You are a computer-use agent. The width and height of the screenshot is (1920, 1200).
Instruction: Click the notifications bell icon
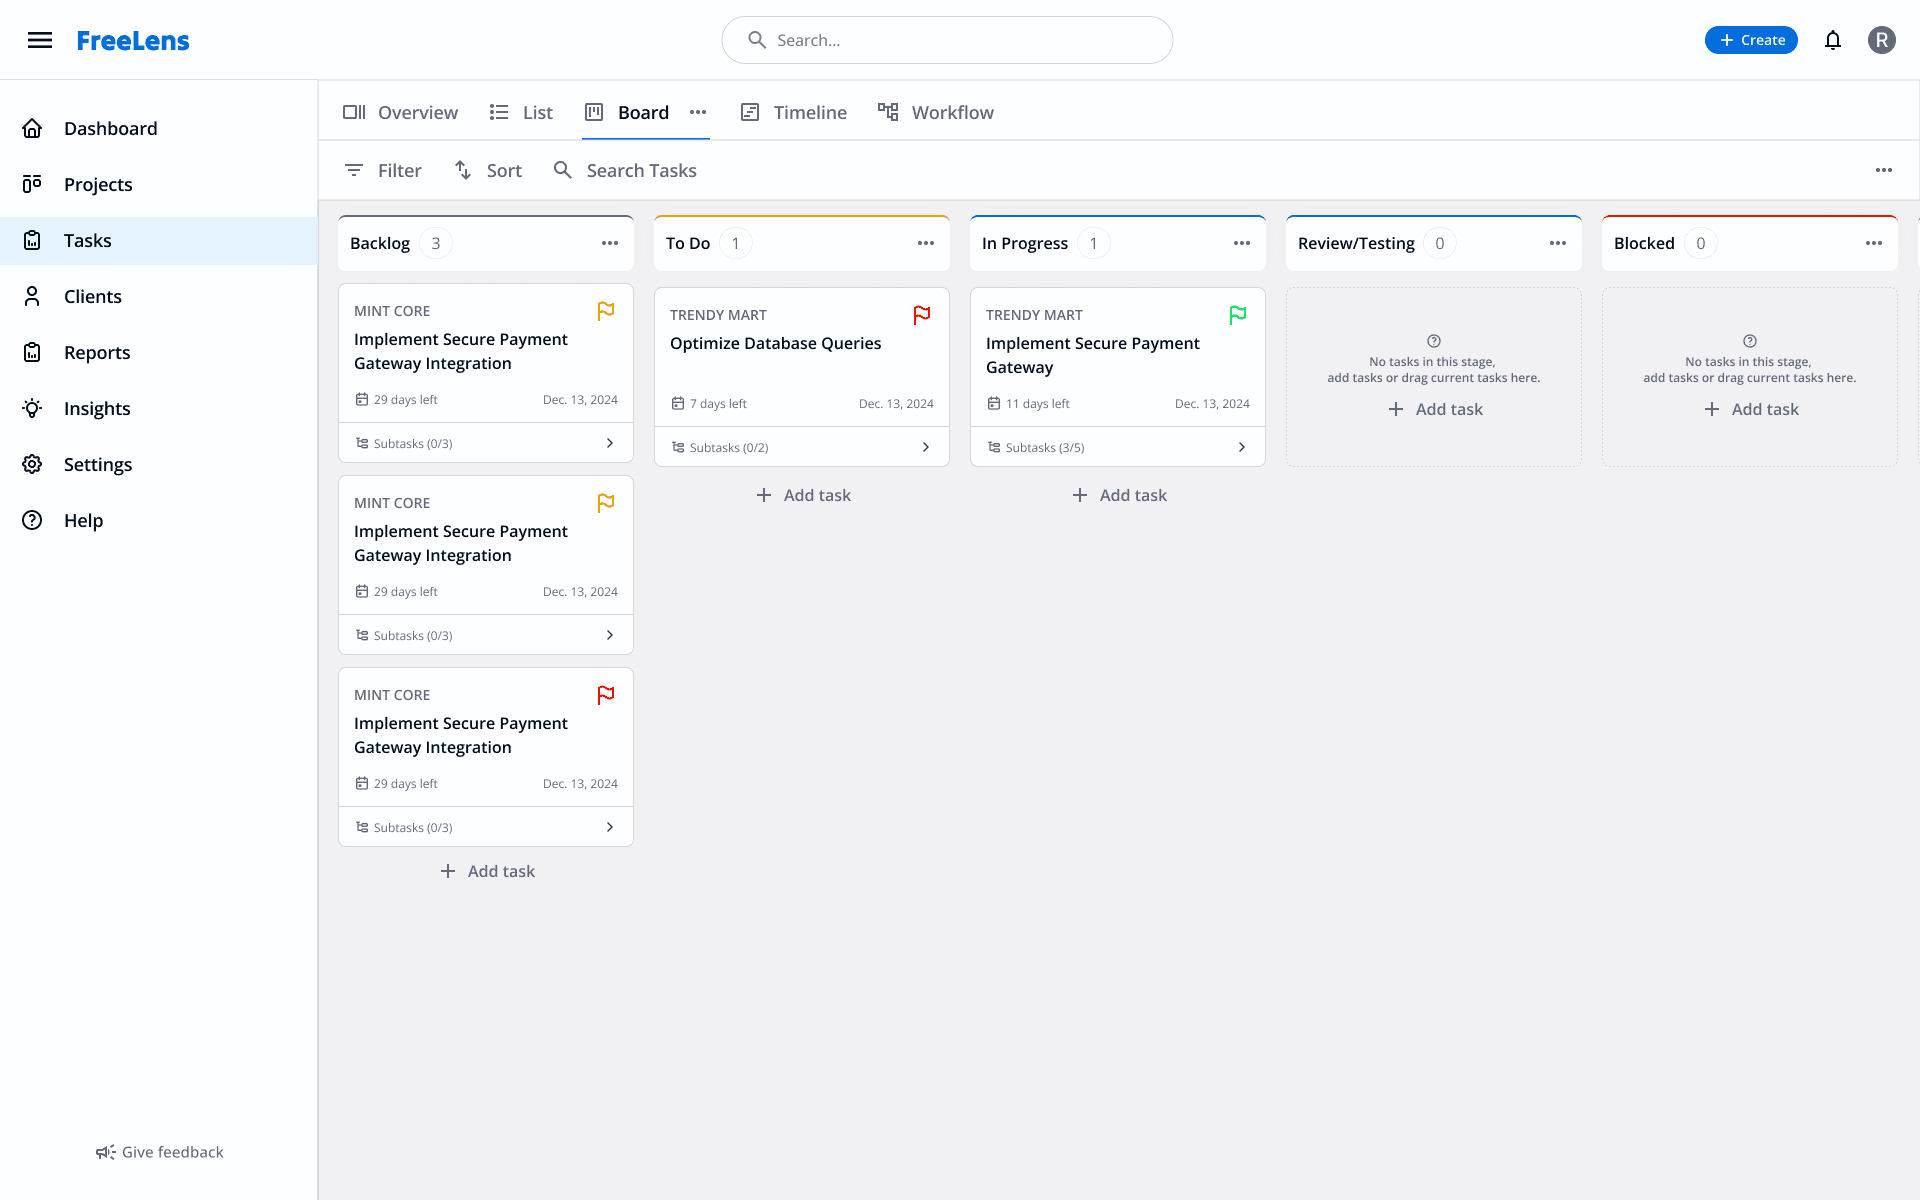click(x=1832, y=40)
